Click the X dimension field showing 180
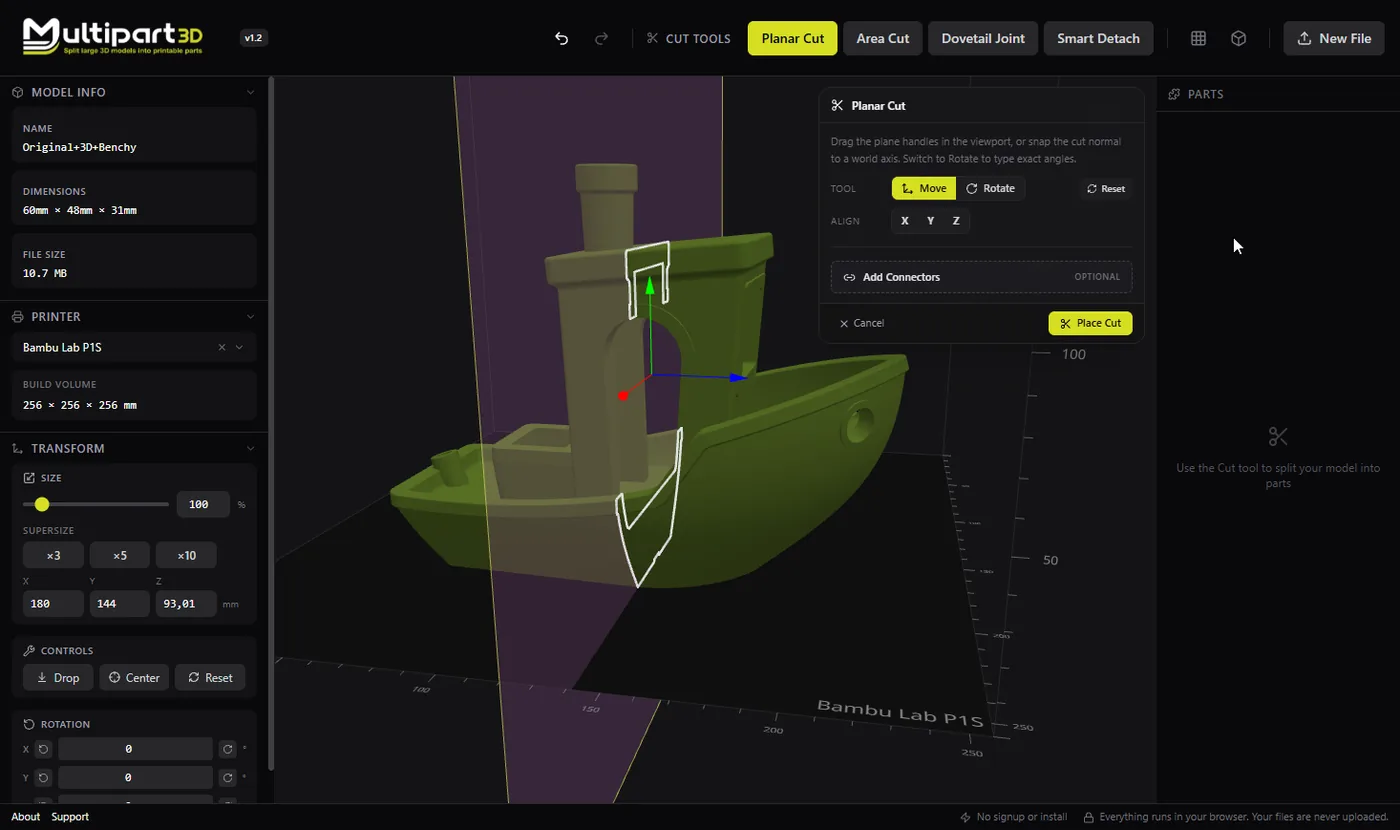 point(53,604)
